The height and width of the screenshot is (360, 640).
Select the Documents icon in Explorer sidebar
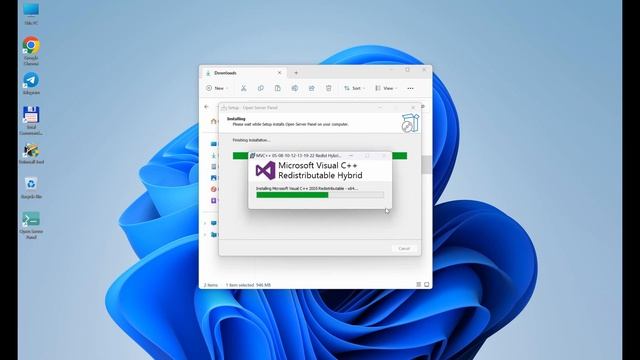(x=213, y=167)
